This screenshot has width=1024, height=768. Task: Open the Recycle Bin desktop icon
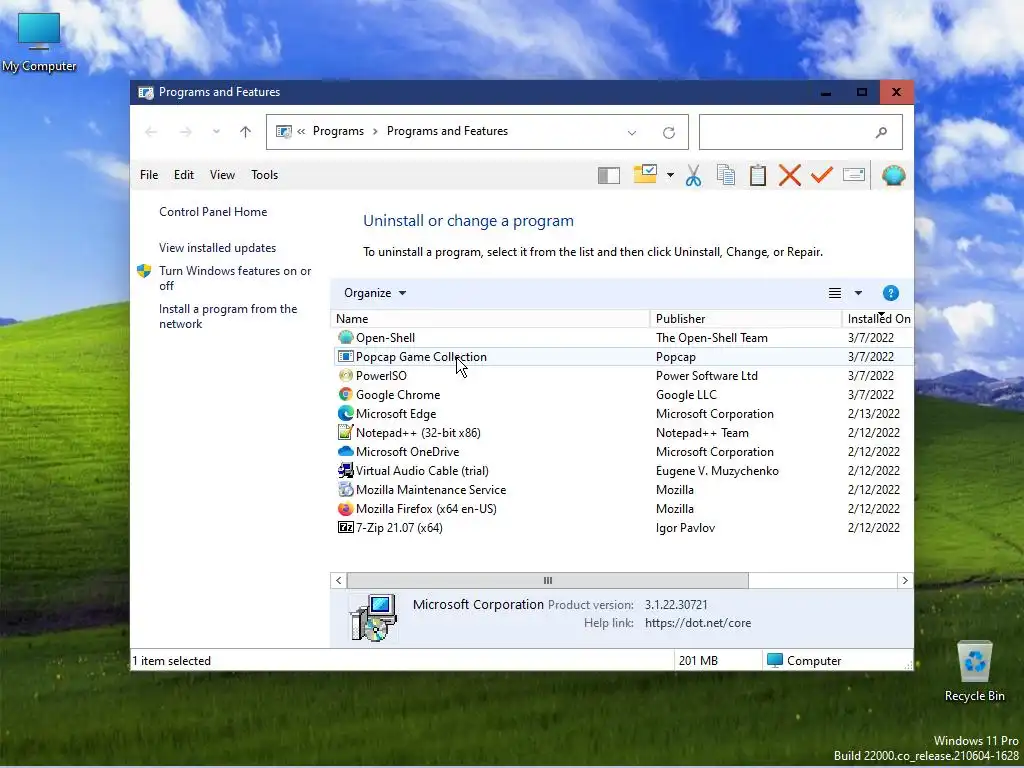click(974, 671)
